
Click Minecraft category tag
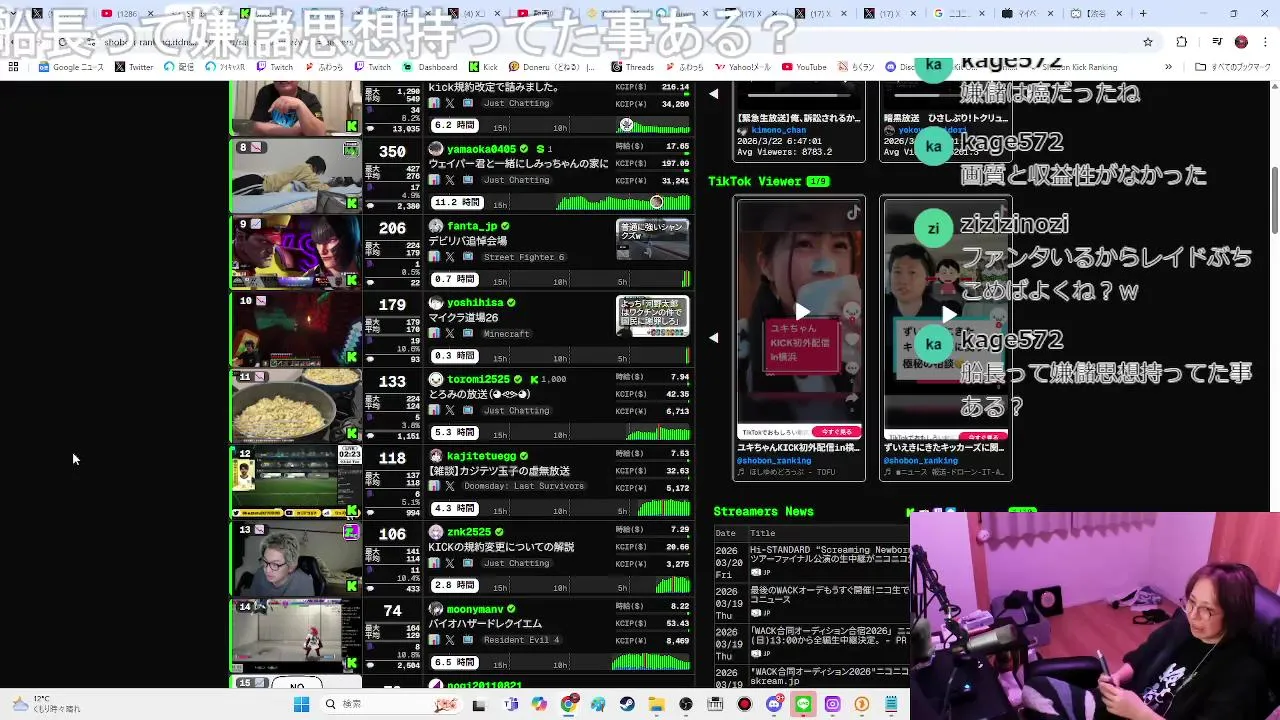[x=506, y=333]
